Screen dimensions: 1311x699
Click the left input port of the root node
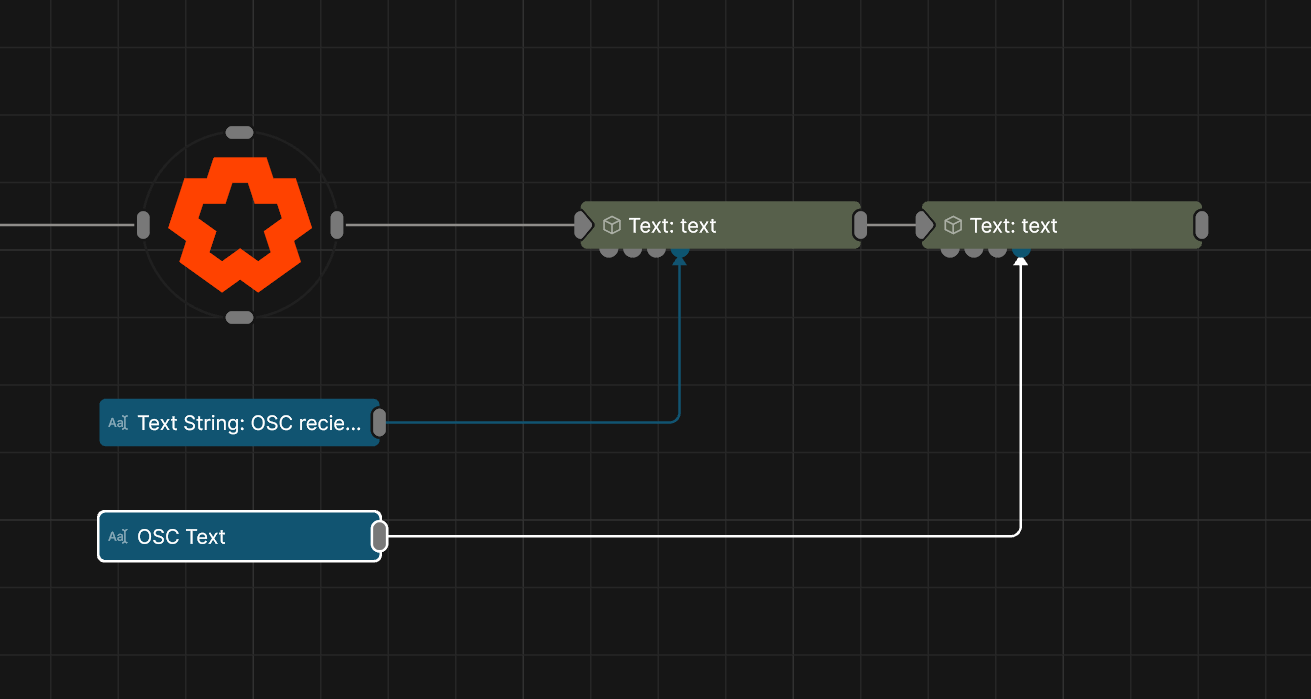143,225
